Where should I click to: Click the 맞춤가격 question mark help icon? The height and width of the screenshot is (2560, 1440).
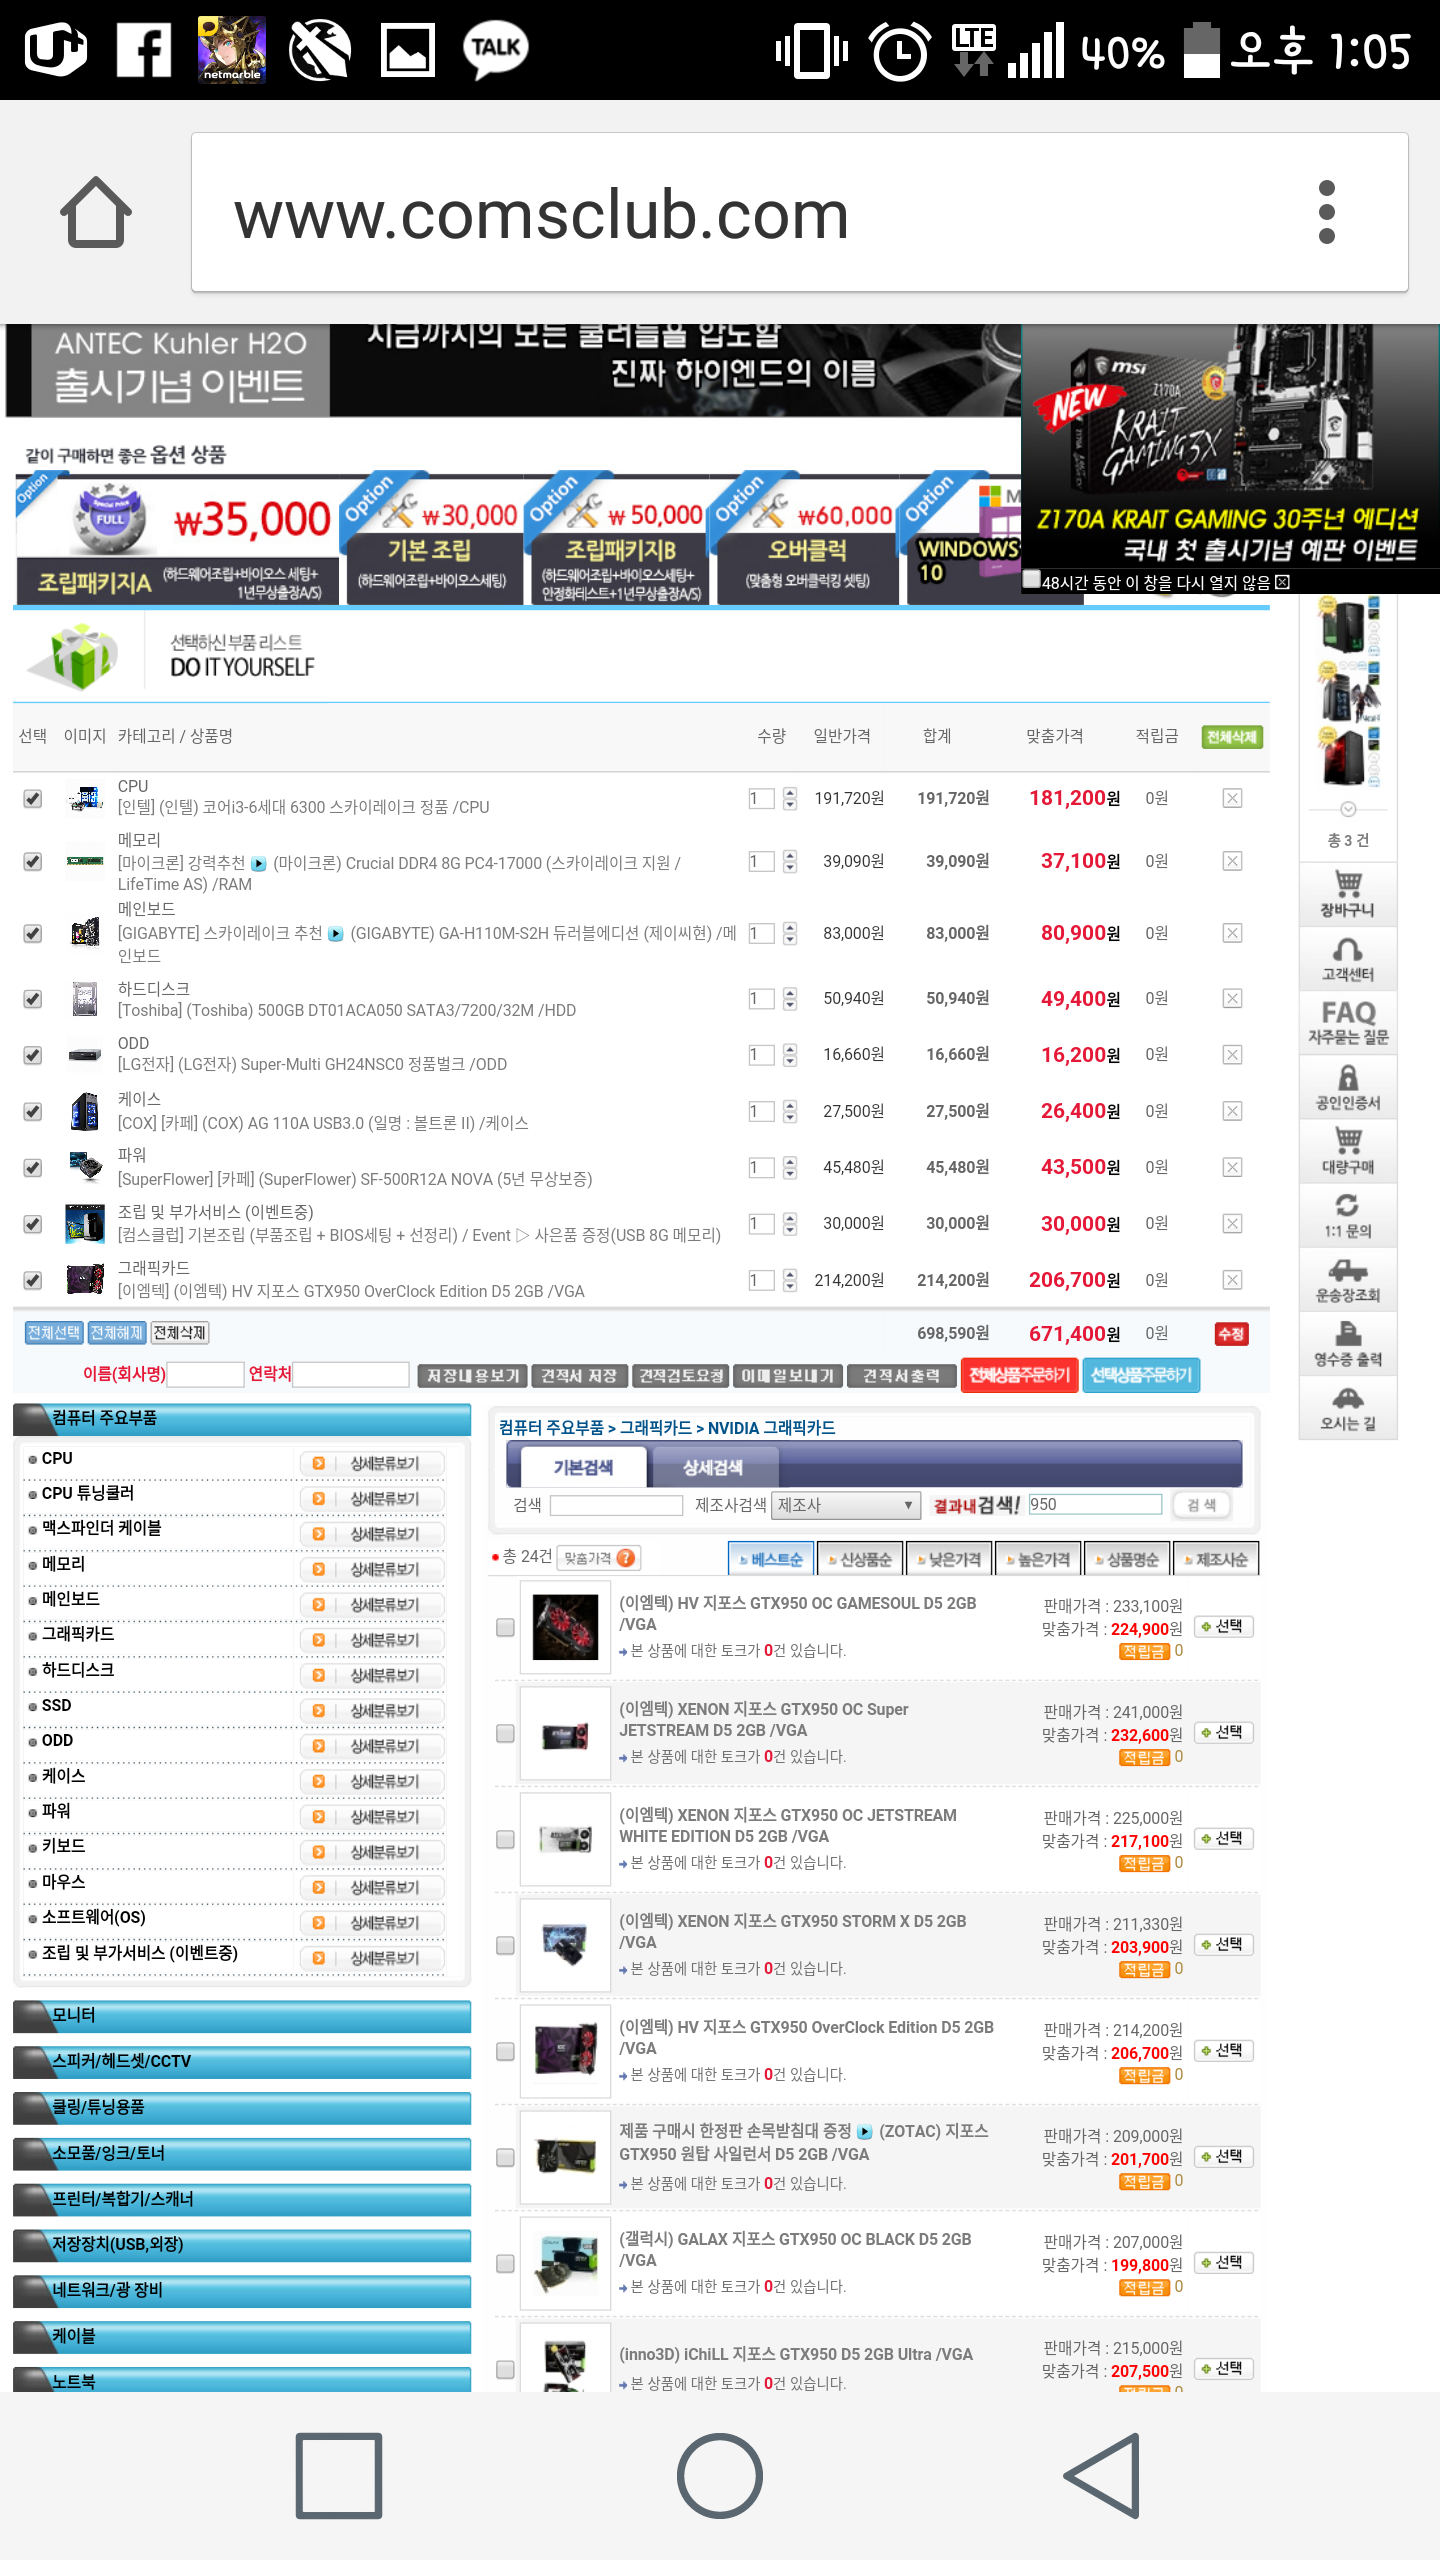point(626,1558)
